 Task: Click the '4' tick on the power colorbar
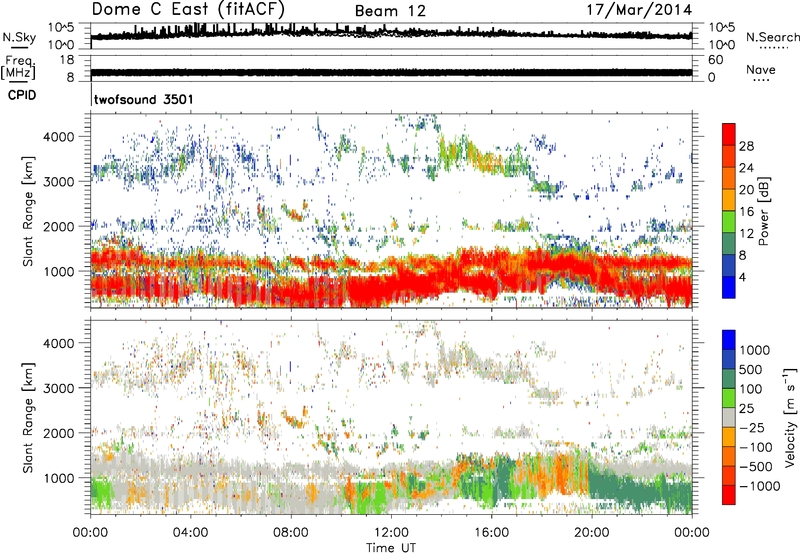point(742,278)
